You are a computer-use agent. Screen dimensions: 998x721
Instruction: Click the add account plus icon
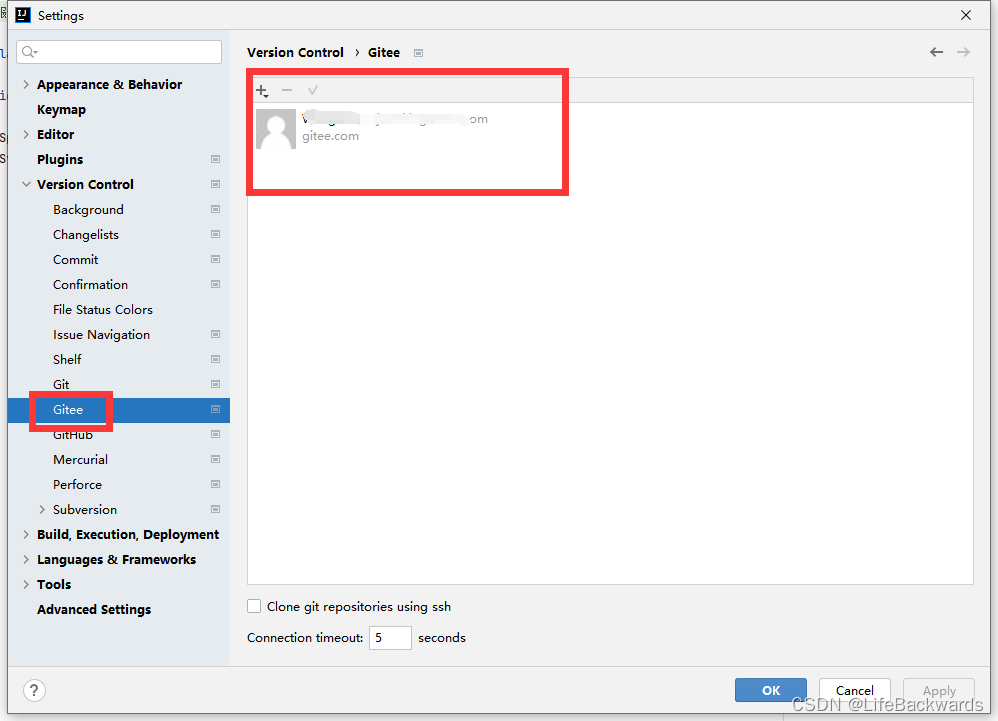click(x=262, y=90)
